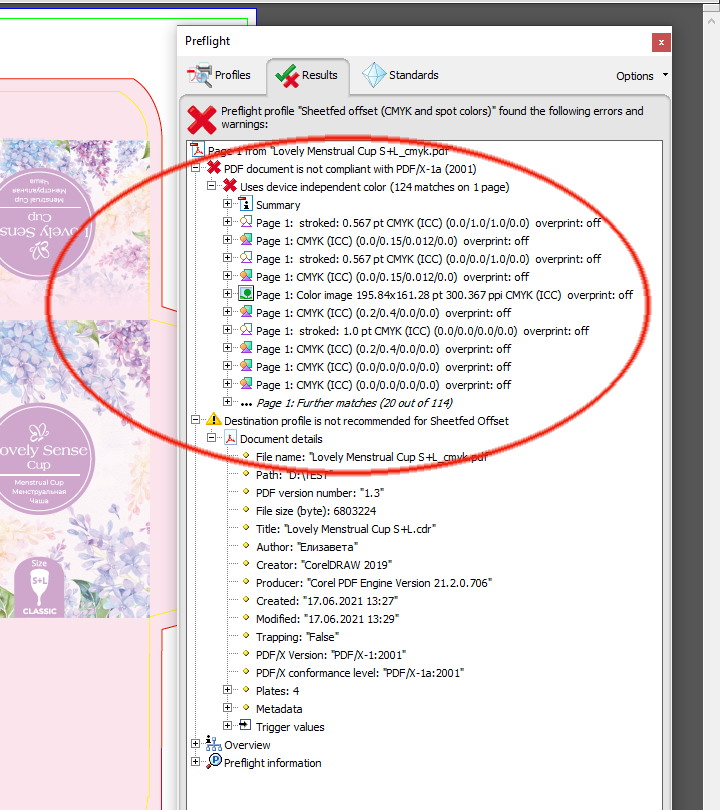Select 'stroked: 0.567 pt CMYK (ICC) (0.0/0.0/1.0/0.0)' row

click(428, 259)
